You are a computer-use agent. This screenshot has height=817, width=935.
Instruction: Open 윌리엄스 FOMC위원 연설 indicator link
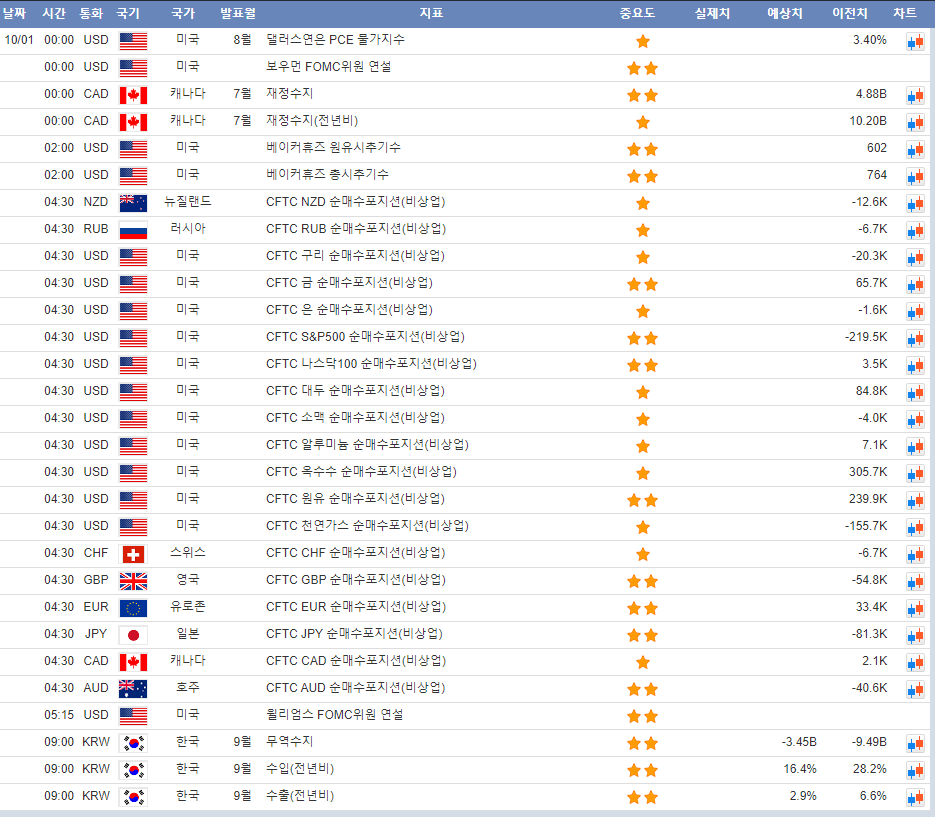(x=334, y=716)
